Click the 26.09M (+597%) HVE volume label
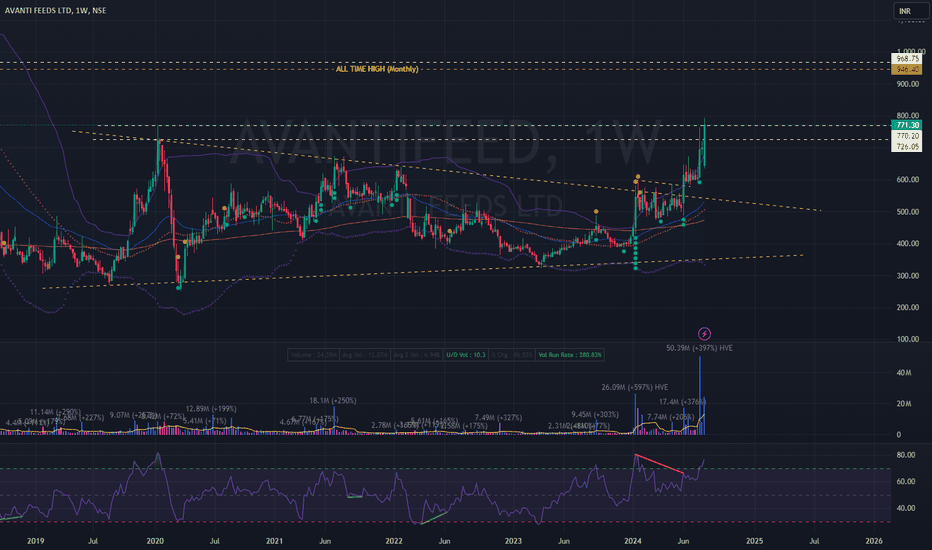932x550 pixels. pyautogui.click(x=634, y=388)
